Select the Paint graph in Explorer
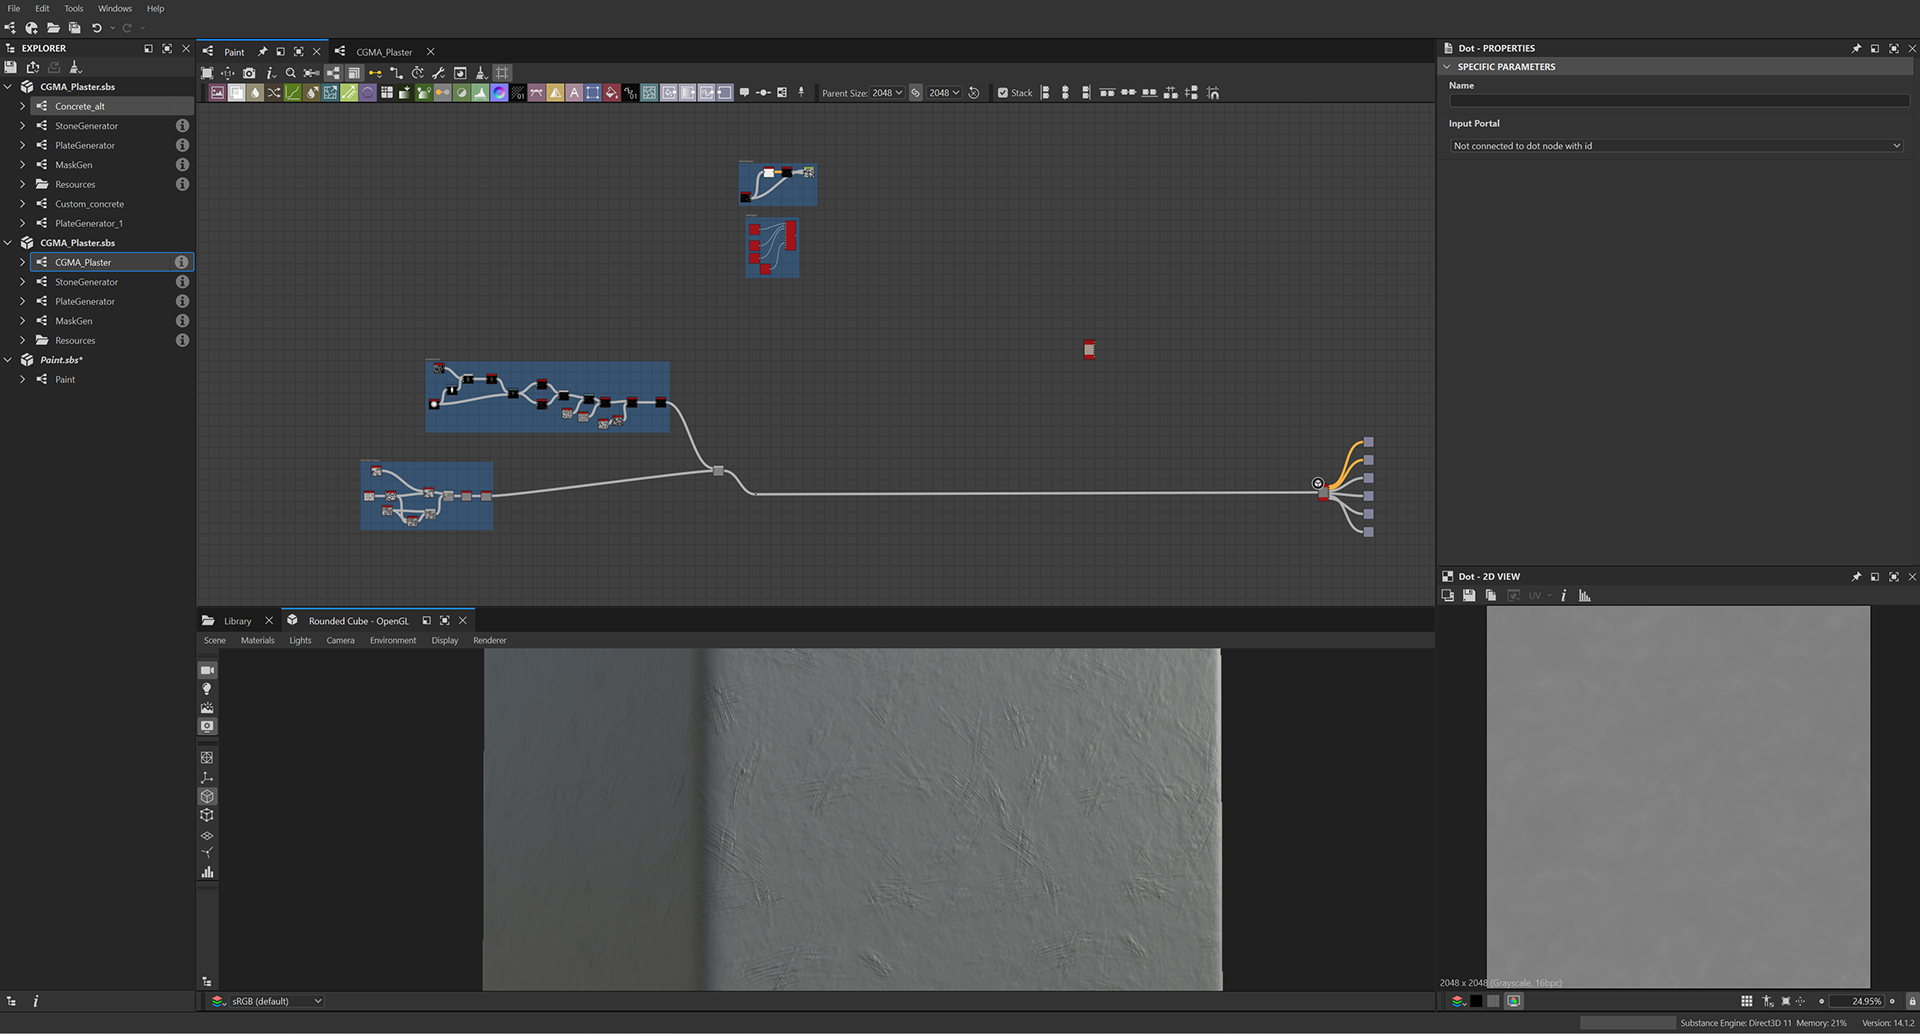1920x1034 pixels. click(65, 380)
